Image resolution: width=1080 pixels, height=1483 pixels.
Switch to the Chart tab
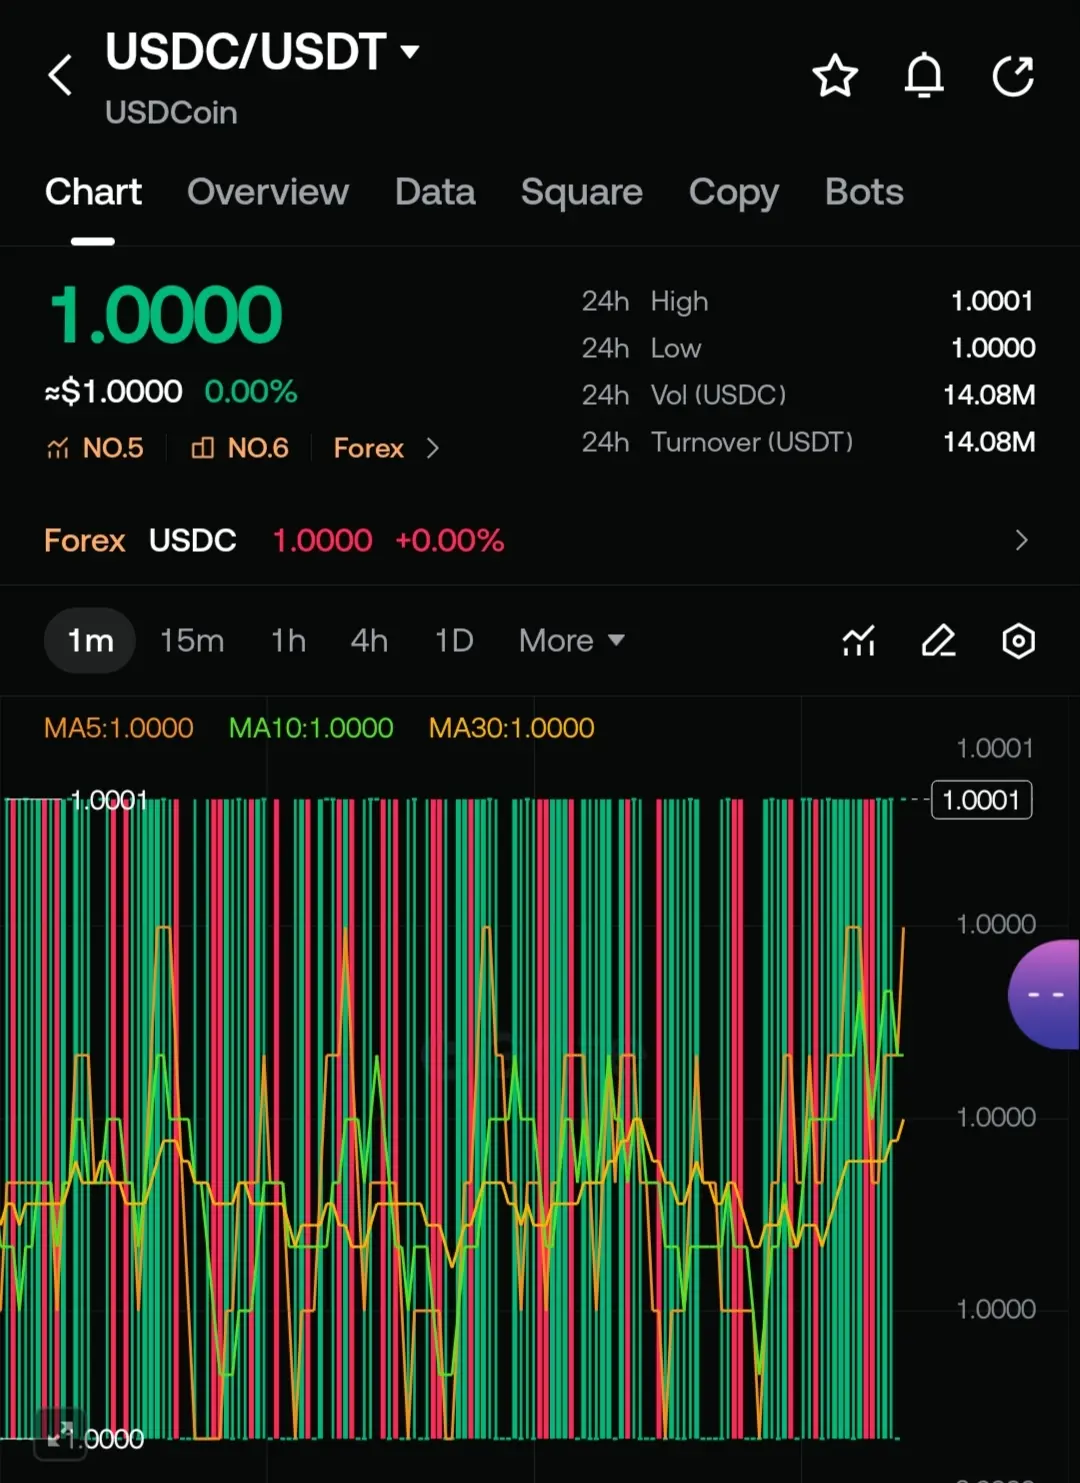point(93,192)
